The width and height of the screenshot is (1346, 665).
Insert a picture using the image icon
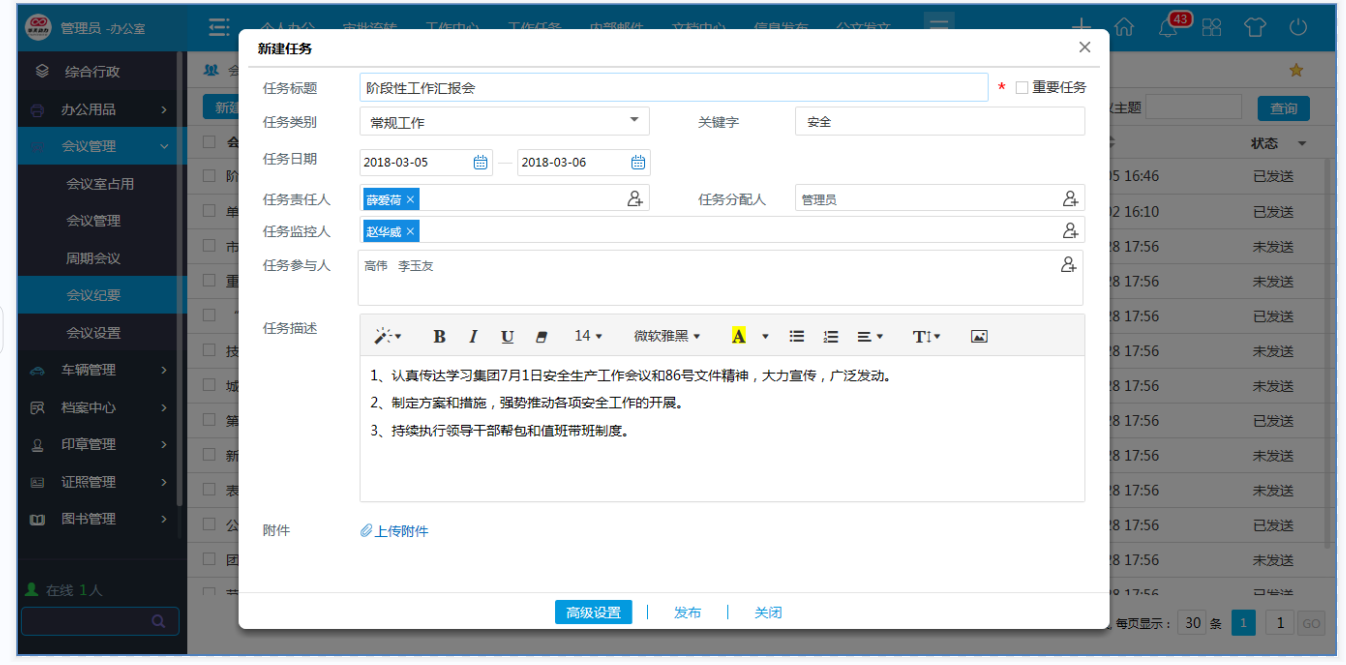click(x=979, y=337)
